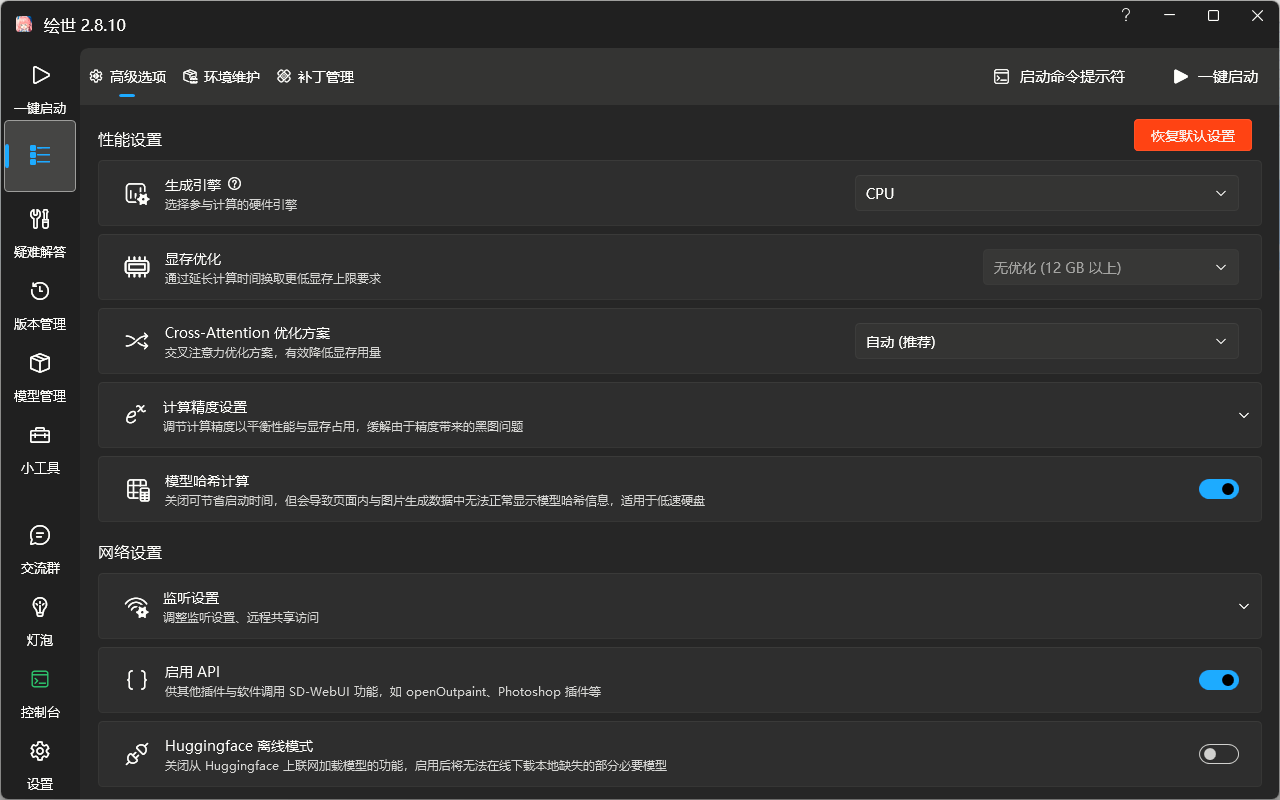Disable the 启用 API switch
This screenshot has height=800, width=1280.
(x=1218, y=680)
